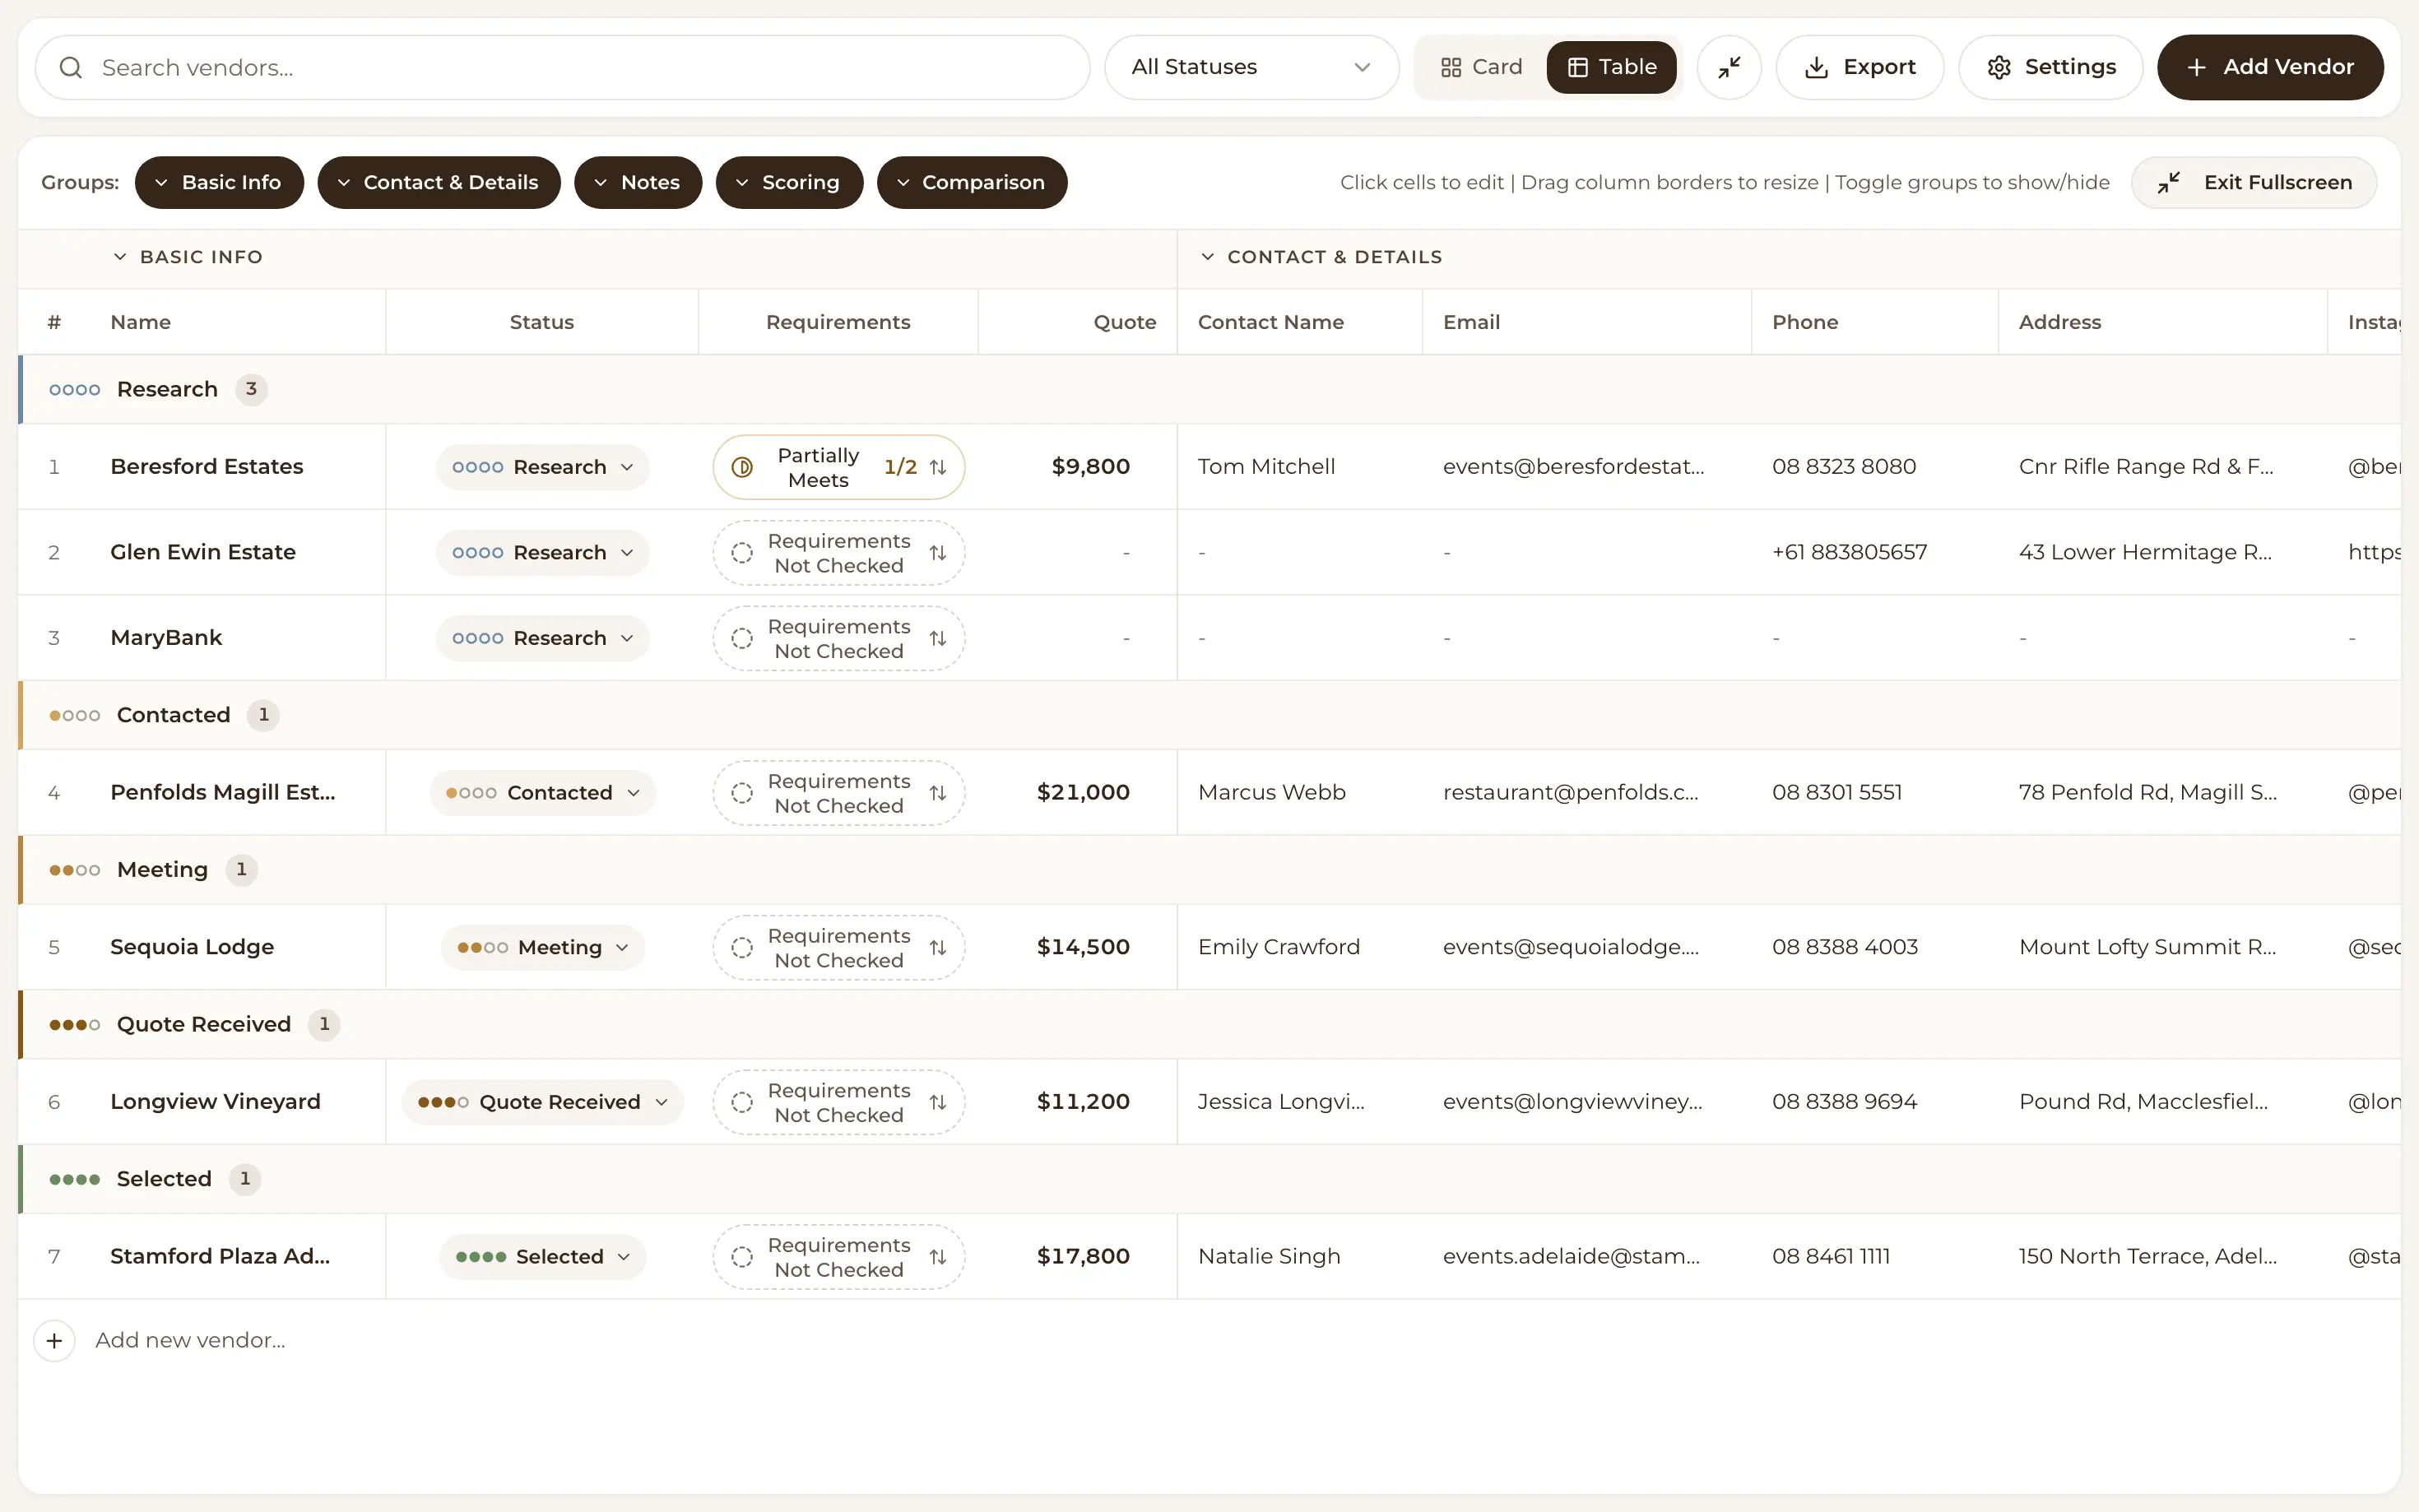
Task: Open Sequoia Lodge Meeting status dropdown
Action: [x=543, y=948]
